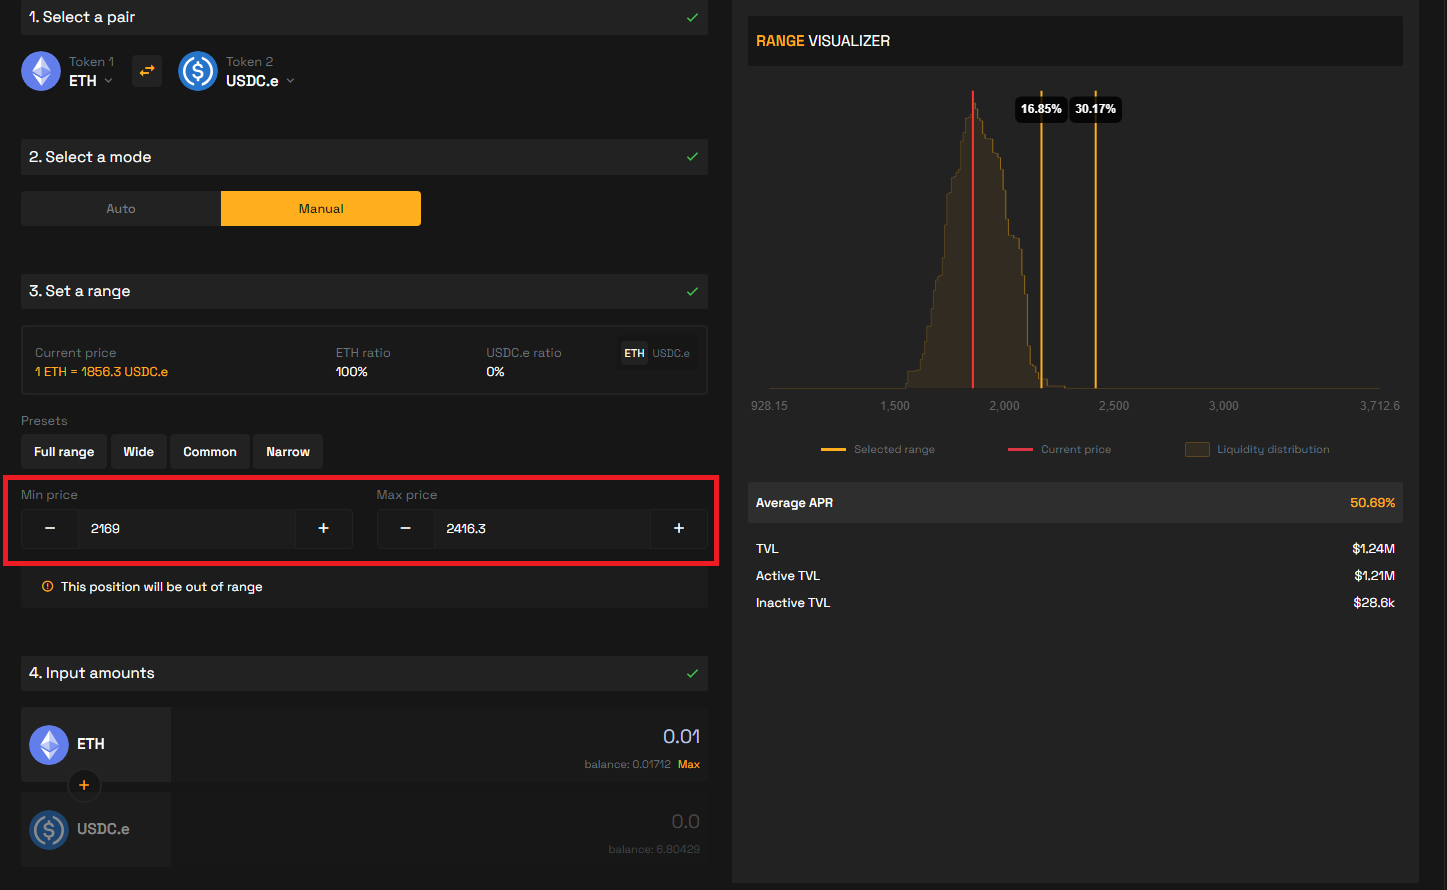Viewport: 1447px width, 890px height.
Task: Click the Liquidity distribution legend swatch
Action: coord(1197,450)
